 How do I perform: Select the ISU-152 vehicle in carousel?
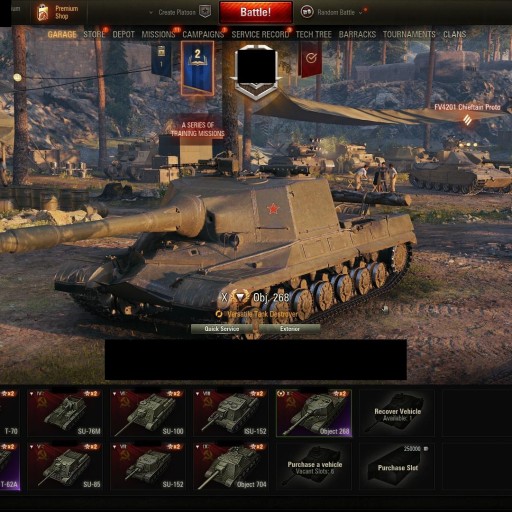click(231, 413)
